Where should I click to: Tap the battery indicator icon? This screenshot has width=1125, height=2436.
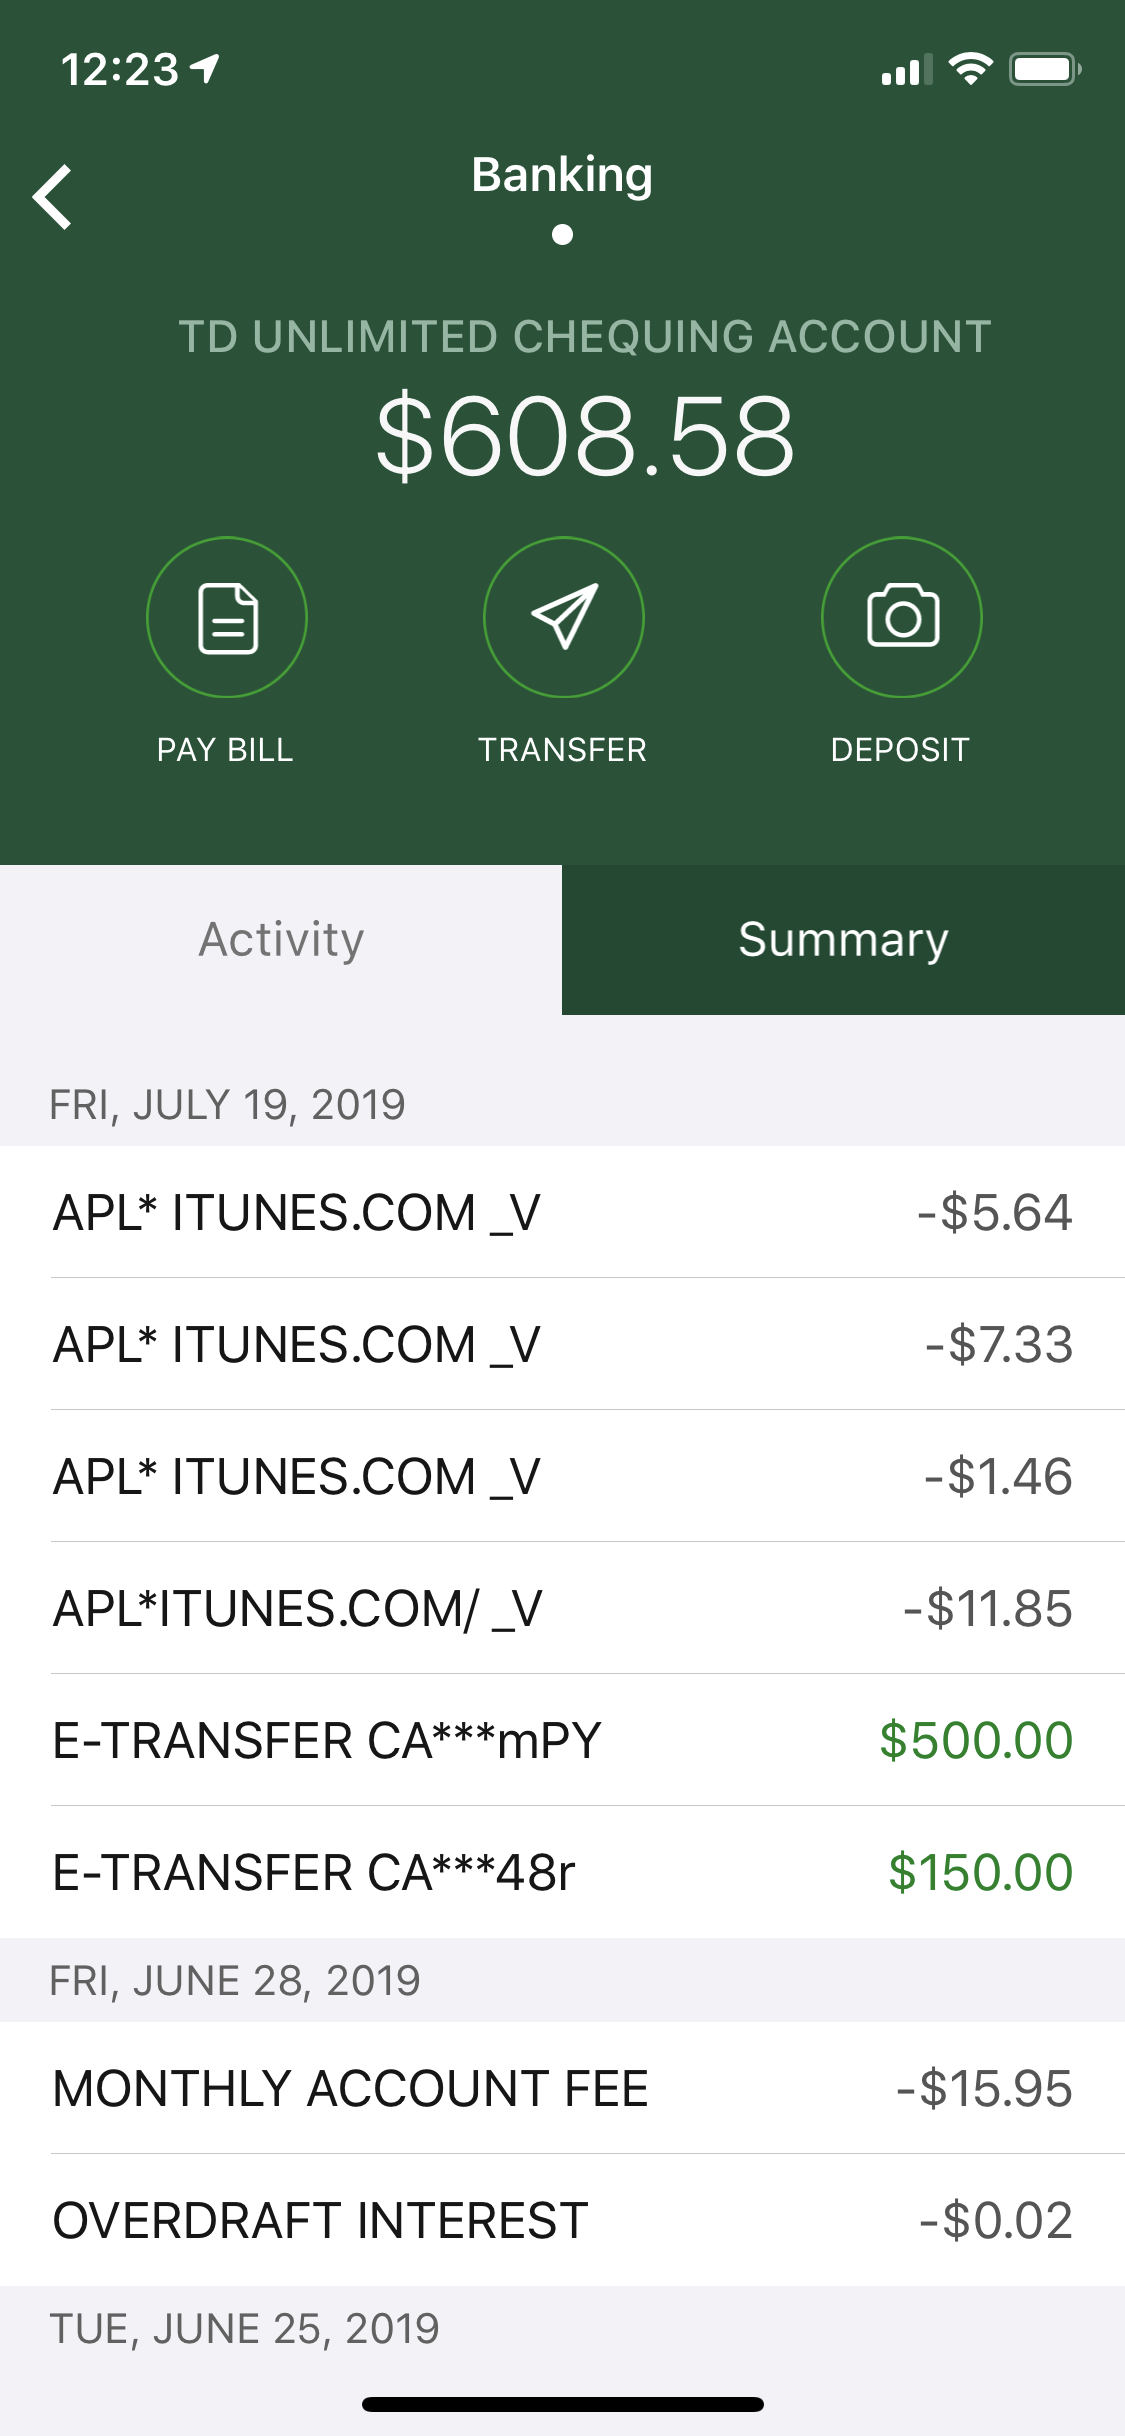click(1044, 69)
